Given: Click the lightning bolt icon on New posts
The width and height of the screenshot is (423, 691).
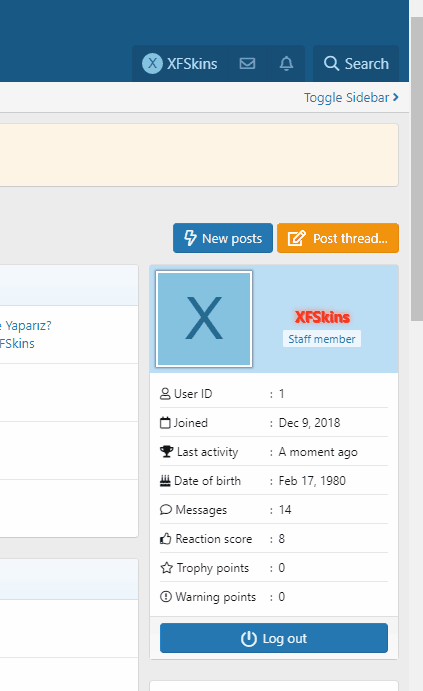Looking at the screenshot, I should (x=190, y=238).
